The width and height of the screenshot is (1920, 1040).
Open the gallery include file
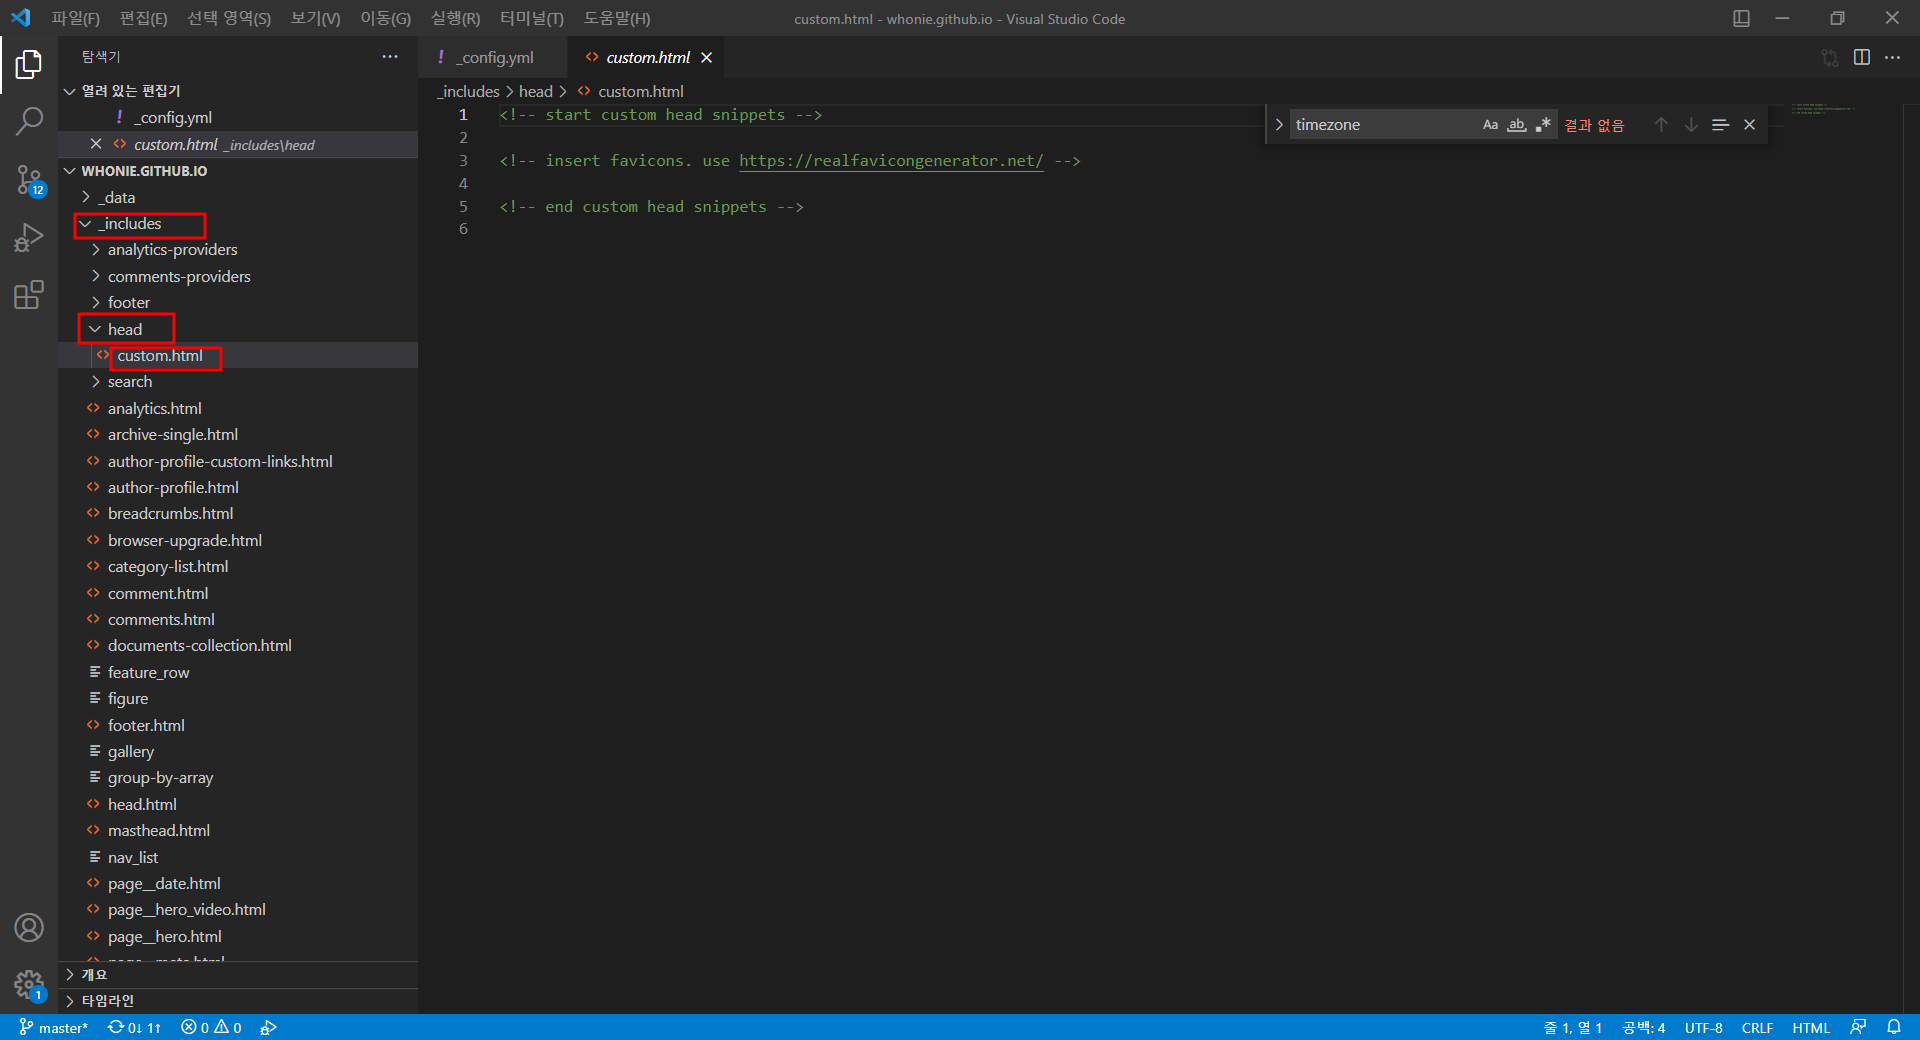(x=238, y=752)
